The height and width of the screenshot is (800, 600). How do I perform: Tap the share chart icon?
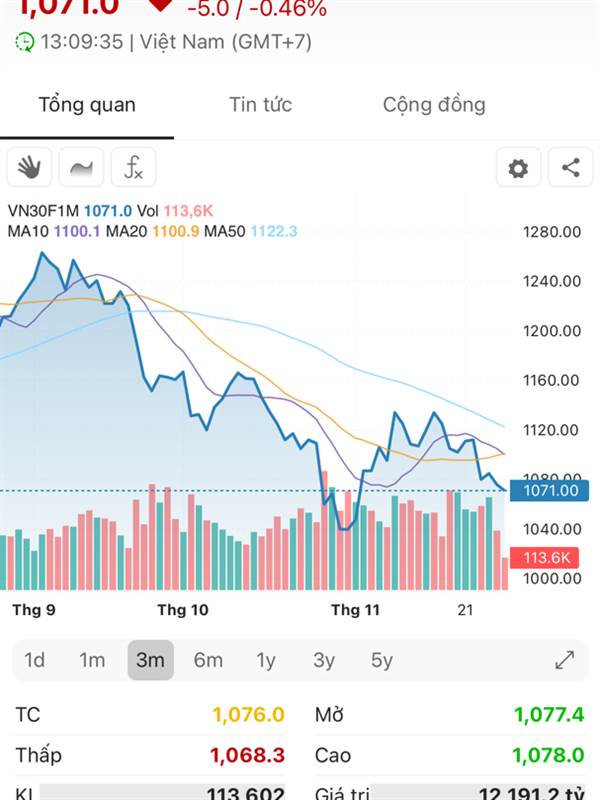click(x=570, y=168)
